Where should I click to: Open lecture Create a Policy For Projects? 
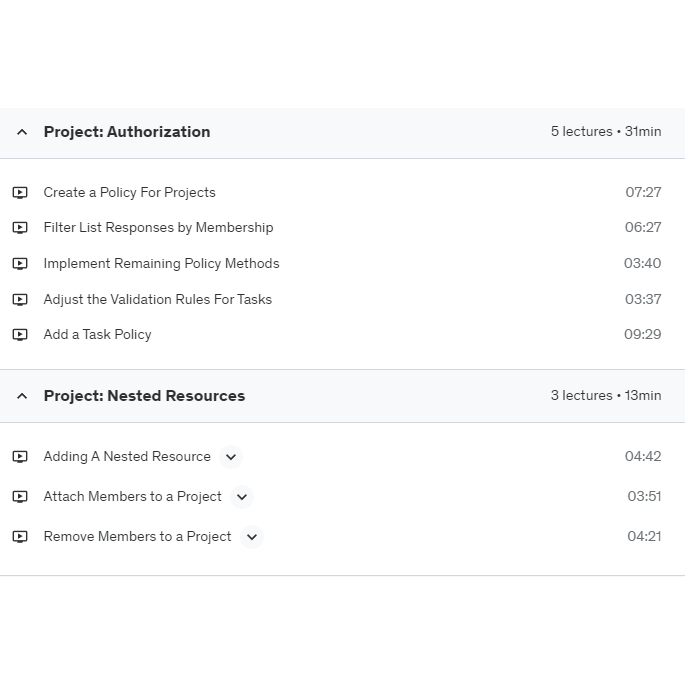coord(129,192)
